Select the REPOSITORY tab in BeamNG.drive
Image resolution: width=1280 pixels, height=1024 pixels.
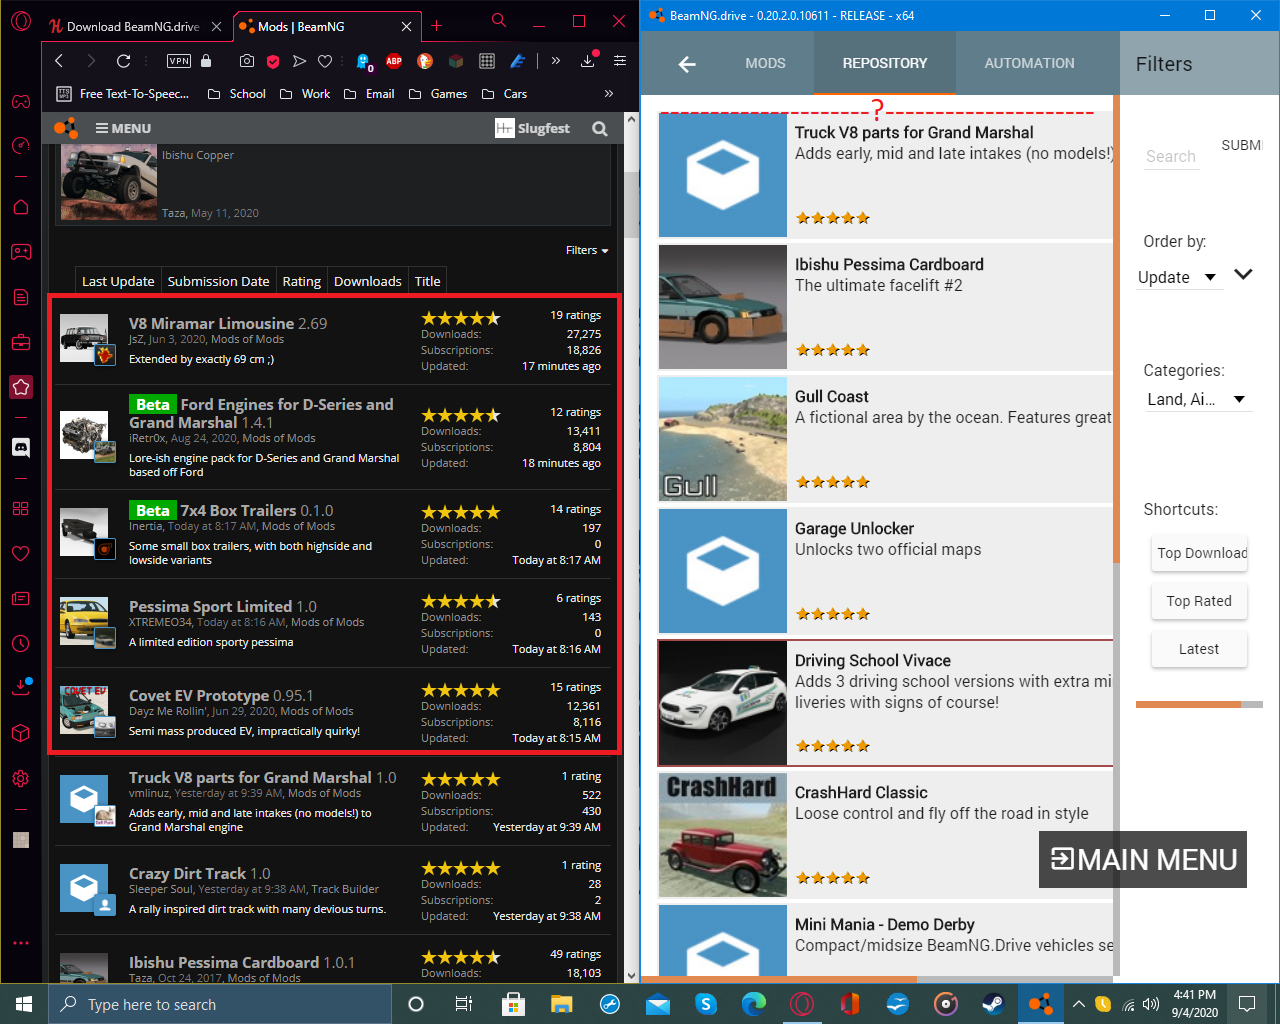pyautogui.click(x=885, y=63)
